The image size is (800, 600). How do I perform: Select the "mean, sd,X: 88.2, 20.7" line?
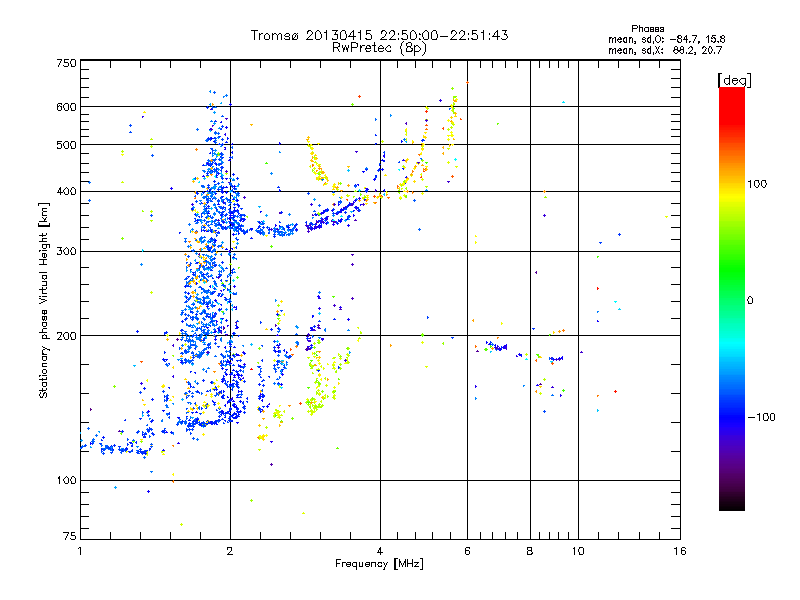[x=665, y=50]
